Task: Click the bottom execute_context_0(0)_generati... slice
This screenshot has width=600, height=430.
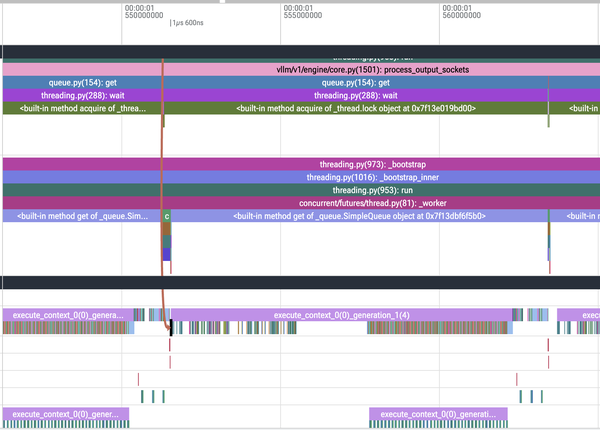Action: click(438, 414)
